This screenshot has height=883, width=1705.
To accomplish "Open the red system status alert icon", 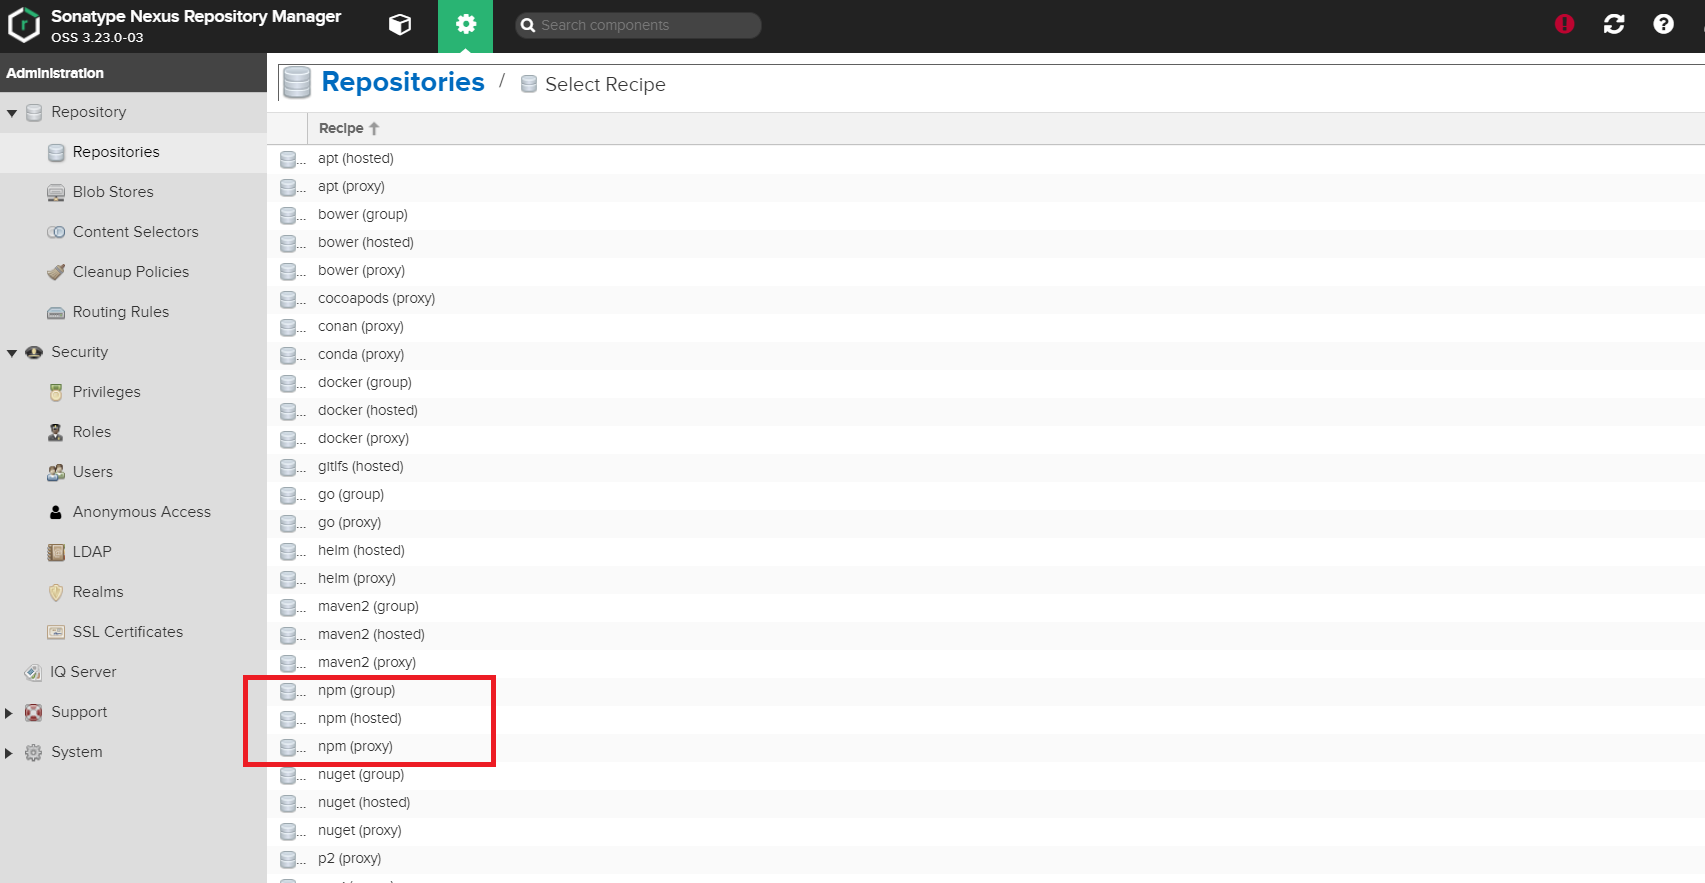I will [x=1564, y=24].
